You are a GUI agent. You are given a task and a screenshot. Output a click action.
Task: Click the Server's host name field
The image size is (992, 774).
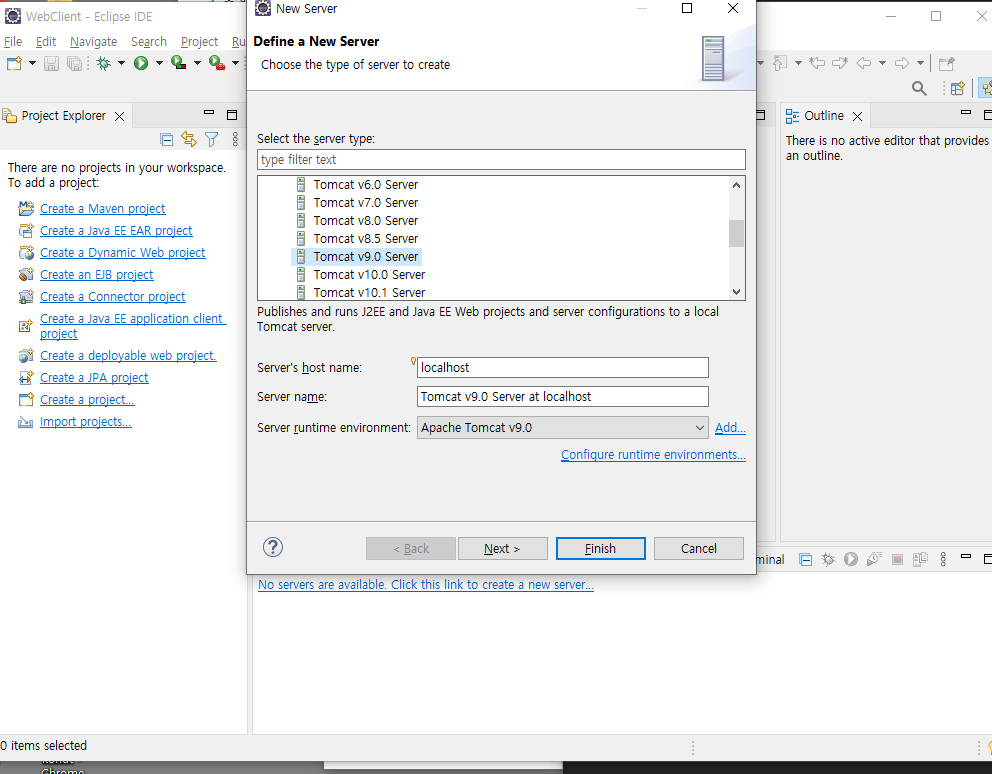(x=562, y=368)
